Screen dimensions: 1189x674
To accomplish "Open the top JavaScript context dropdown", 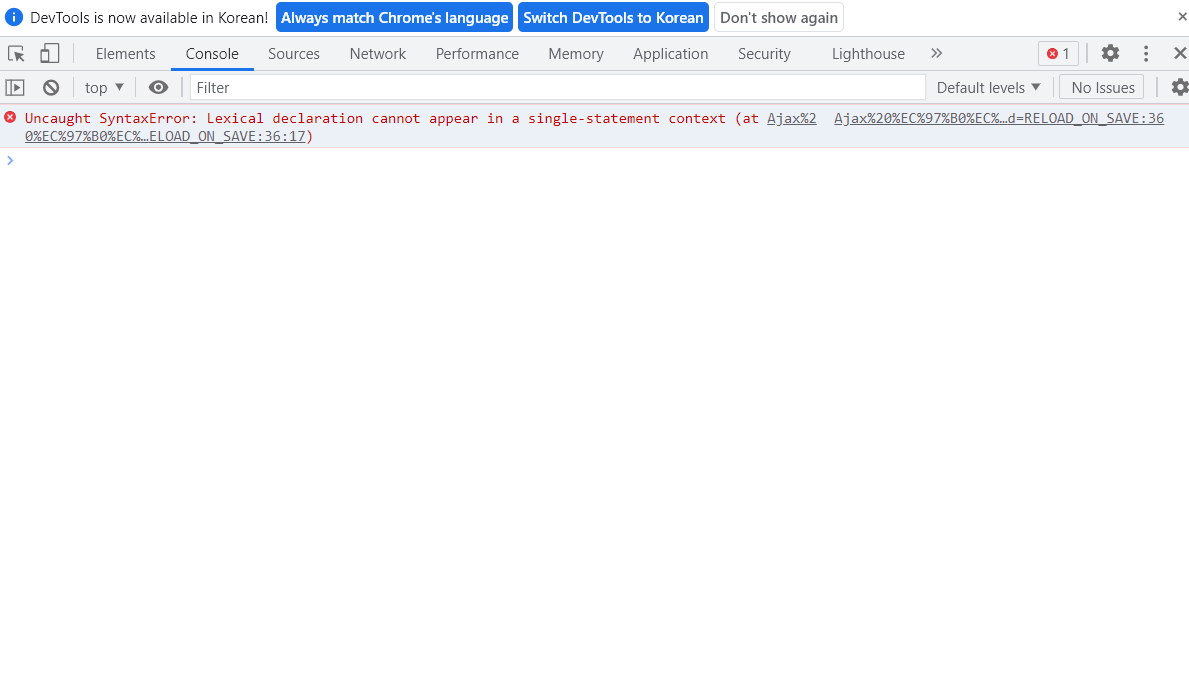I will point(104,88).
